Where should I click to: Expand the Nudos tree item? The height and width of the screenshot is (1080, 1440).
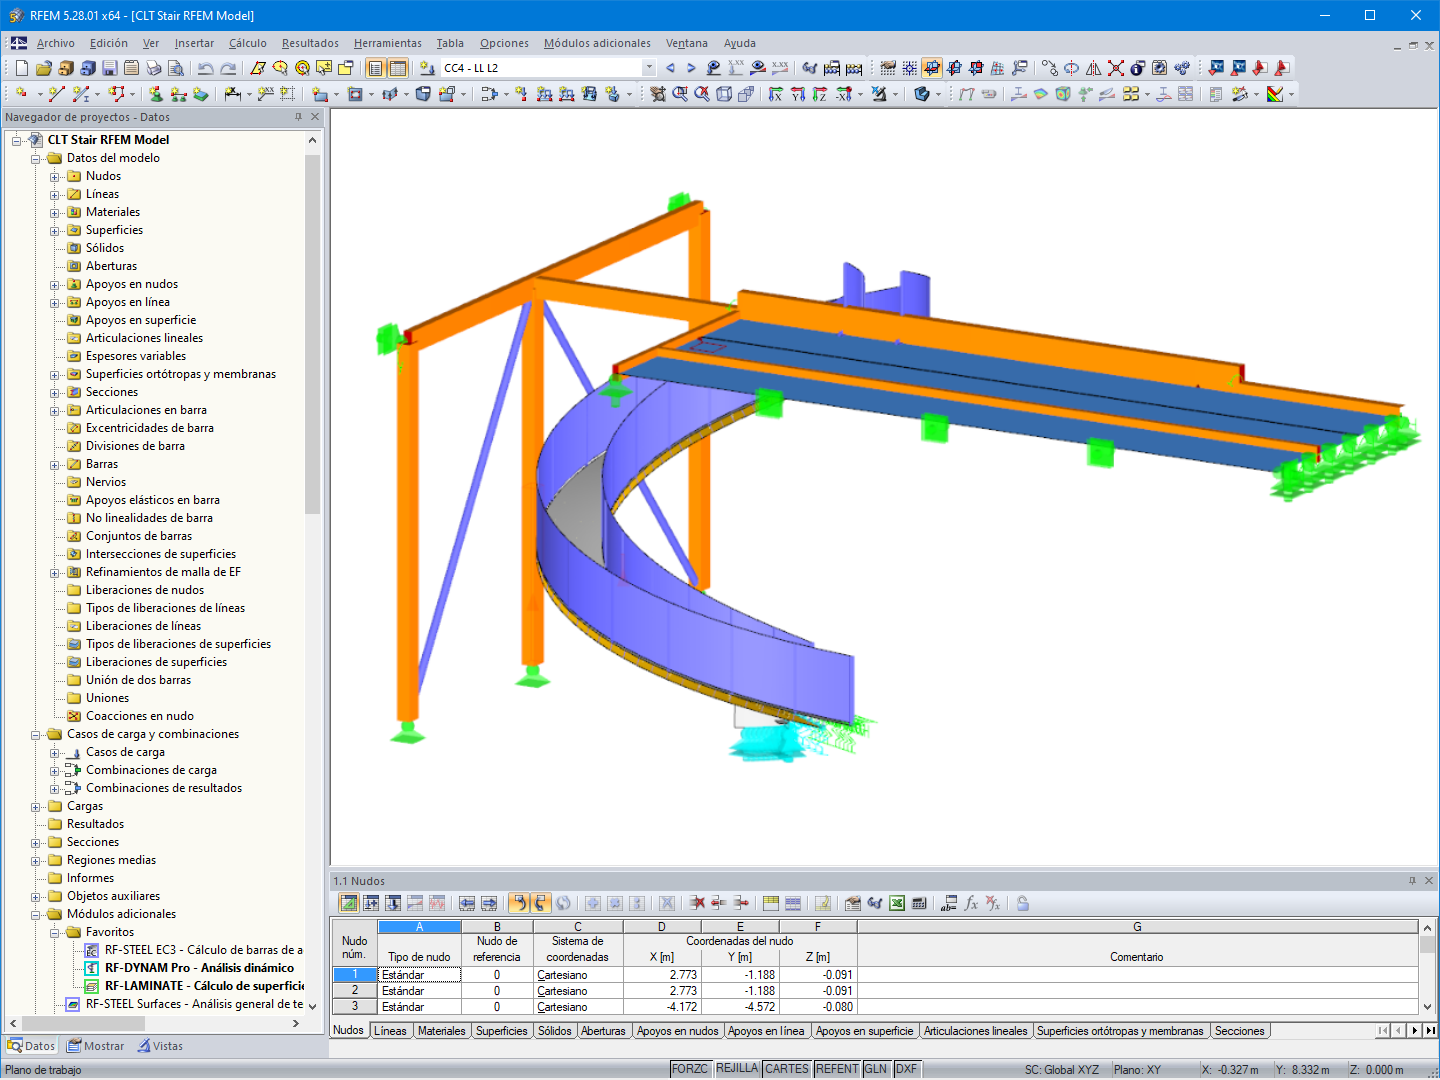54,176
